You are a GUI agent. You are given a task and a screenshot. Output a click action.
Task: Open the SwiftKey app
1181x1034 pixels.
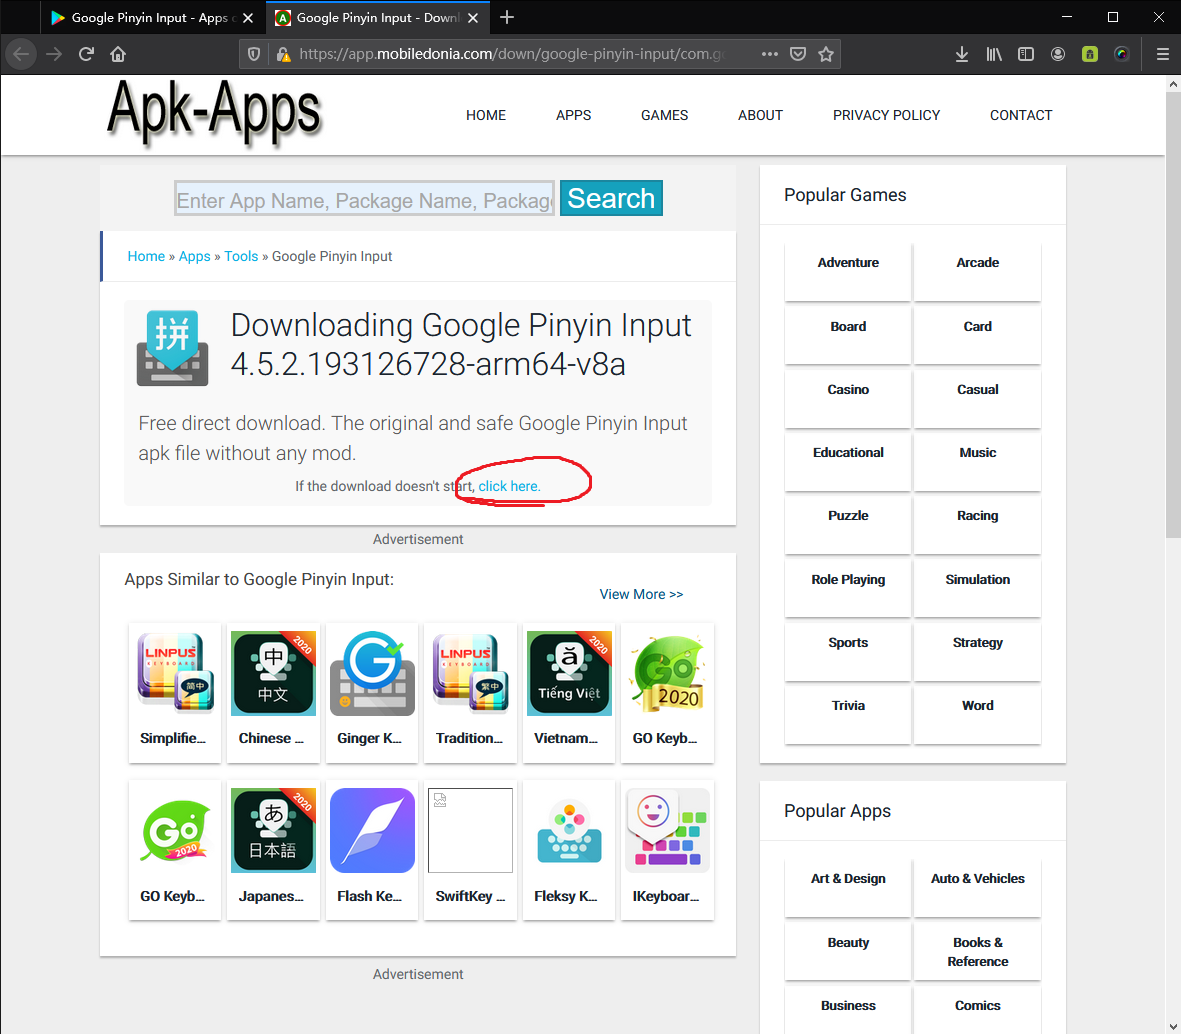471,849
